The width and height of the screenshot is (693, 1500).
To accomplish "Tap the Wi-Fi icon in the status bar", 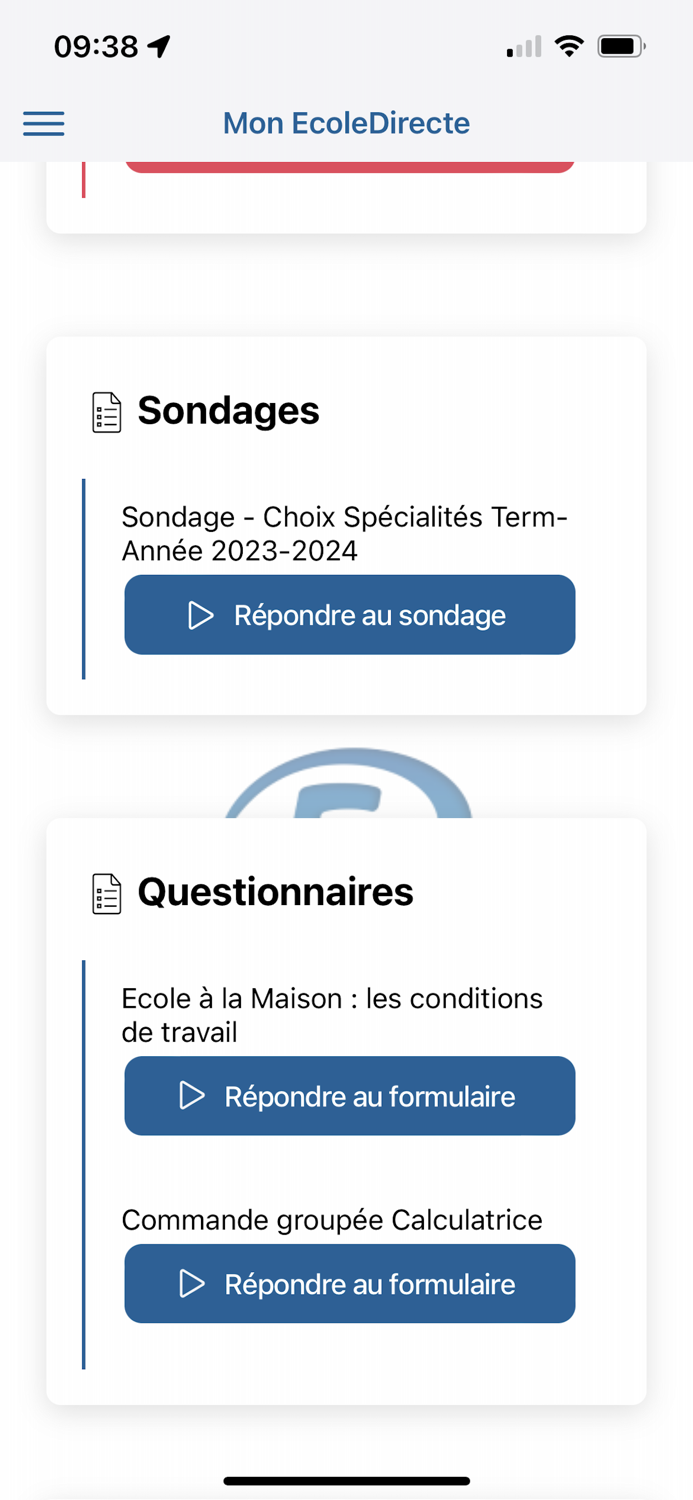I will coord(569,45).
